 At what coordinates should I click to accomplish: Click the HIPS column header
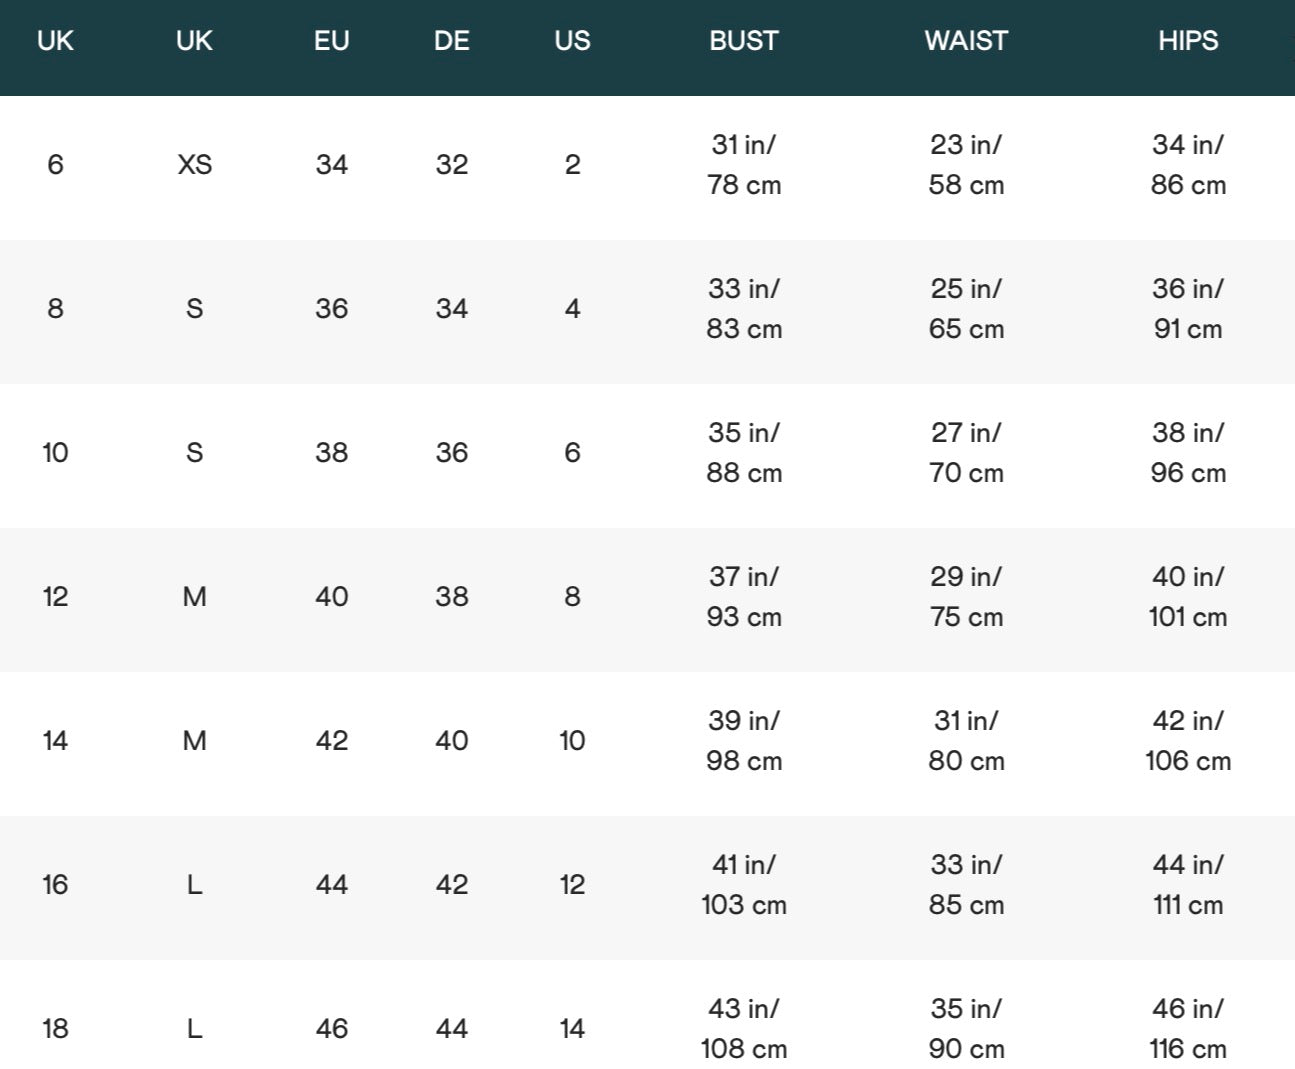pyautogui.click(x=1188, y=41)
